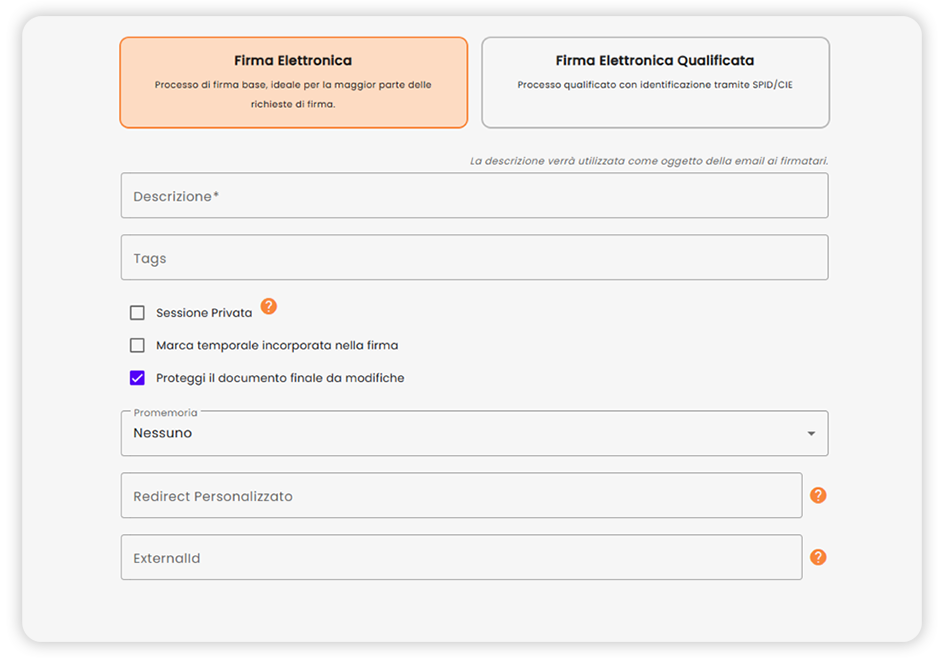Focus the ExternalId input box
Screen dimensions: 944x658
click(x=461, y=558)
